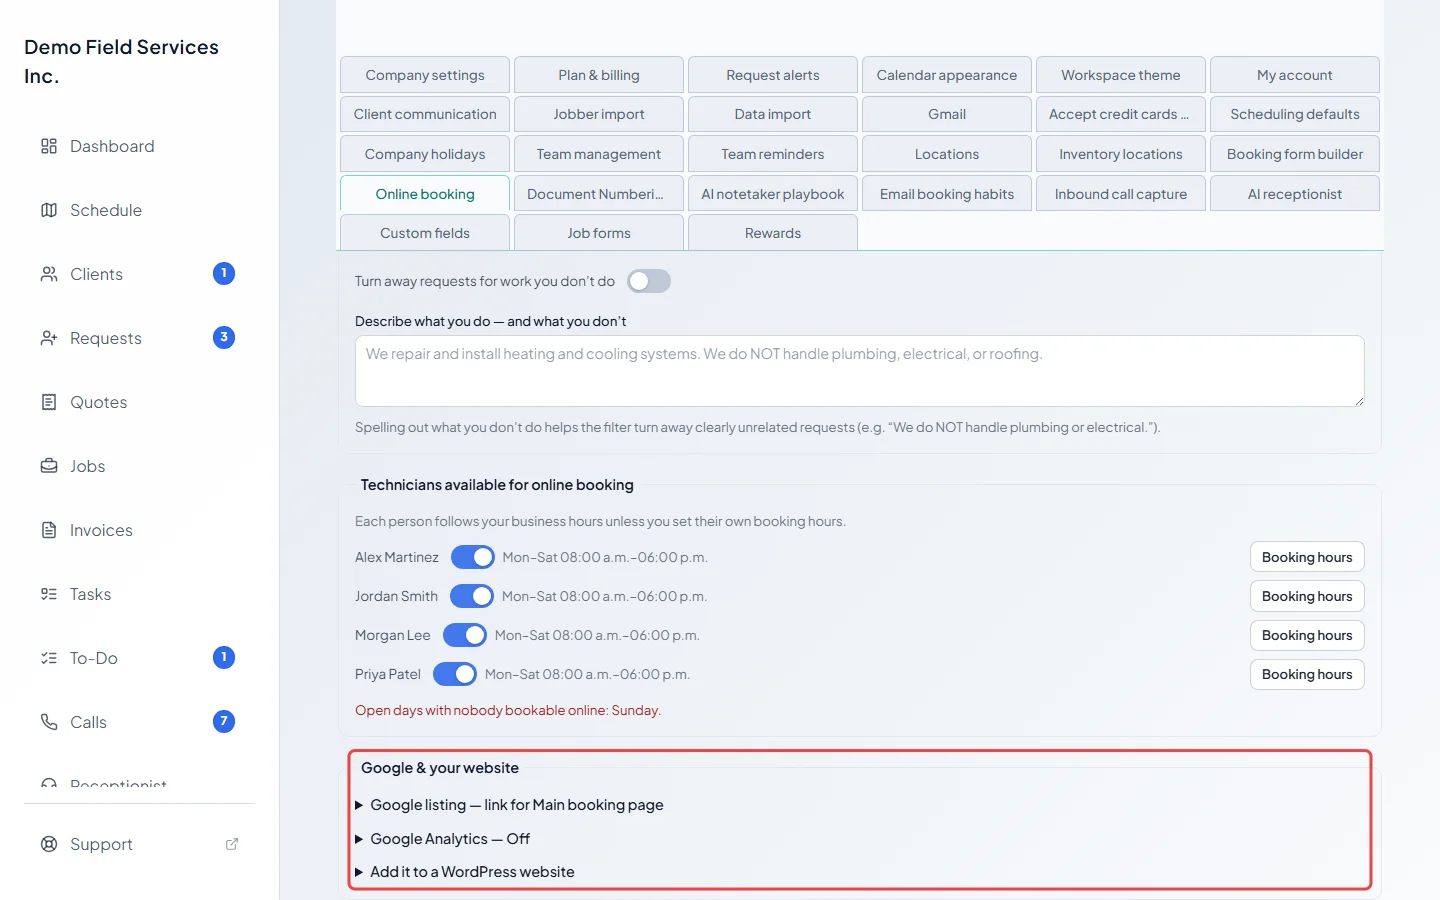Open Dashboard via its grid icon
The width and height of the screenshot is (1440, 900).
(x=49, y=146)
